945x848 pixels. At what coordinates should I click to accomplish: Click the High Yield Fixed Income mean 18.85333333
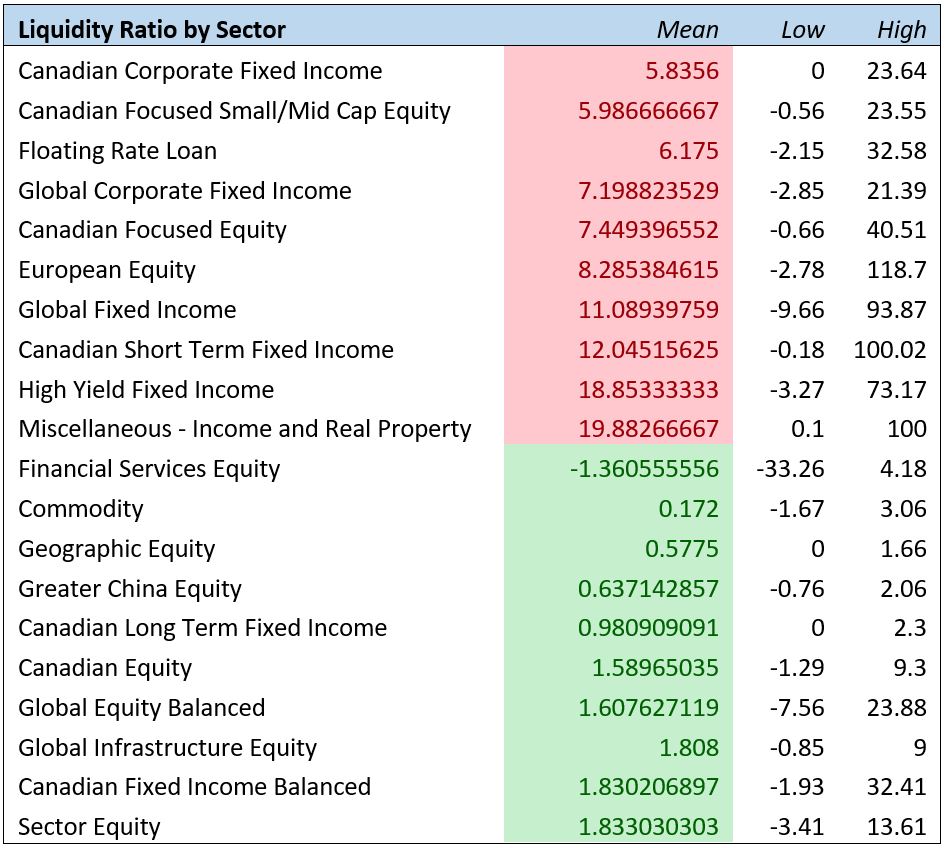pyautogui.click(x=648, y=390)
